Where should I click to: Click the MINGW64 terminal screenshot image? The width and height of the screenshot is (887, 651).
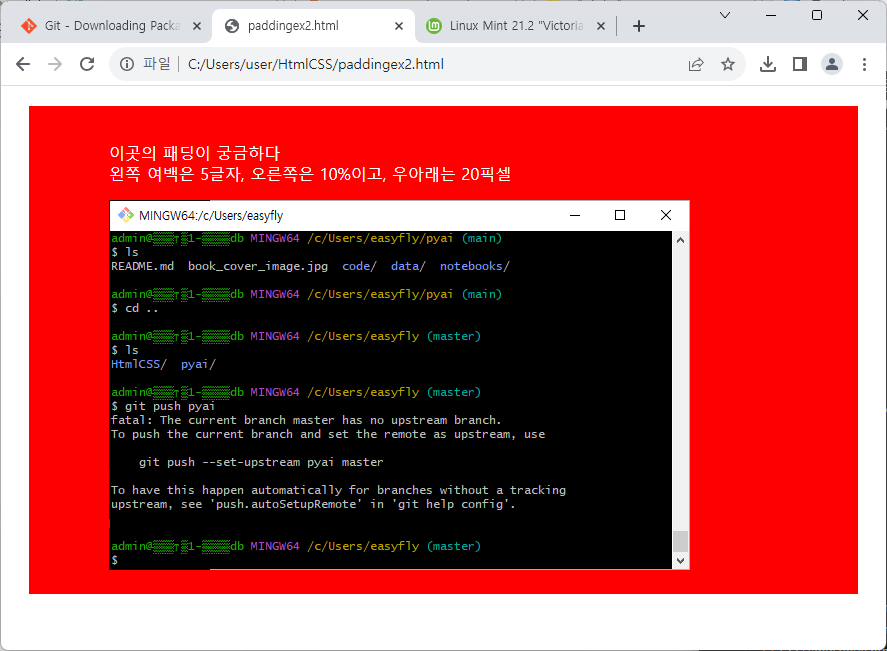[x=399, y=385]
